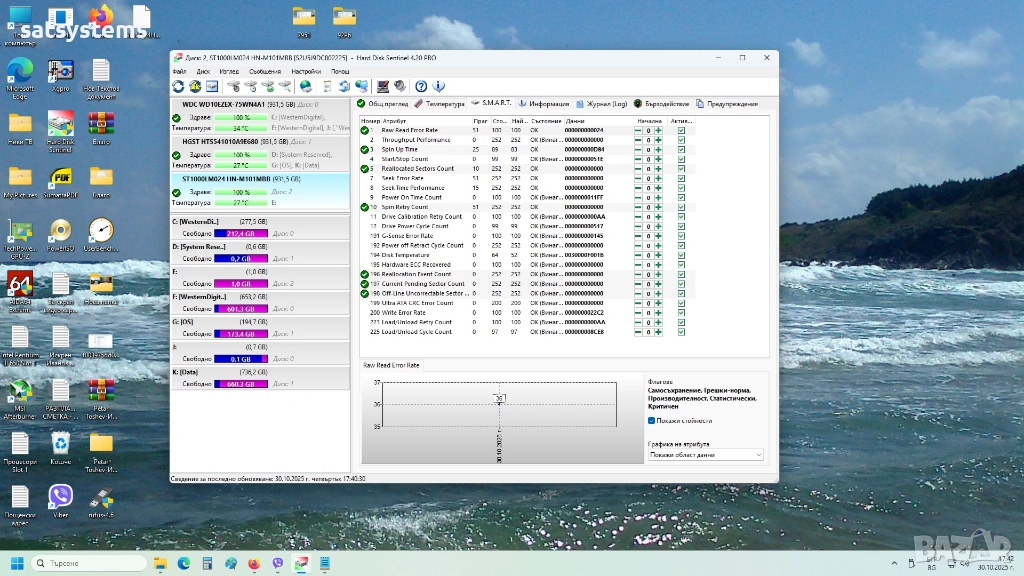
Task: Toggle the 'Покажи стойности' checkbox
Action: tap(652, 421)
